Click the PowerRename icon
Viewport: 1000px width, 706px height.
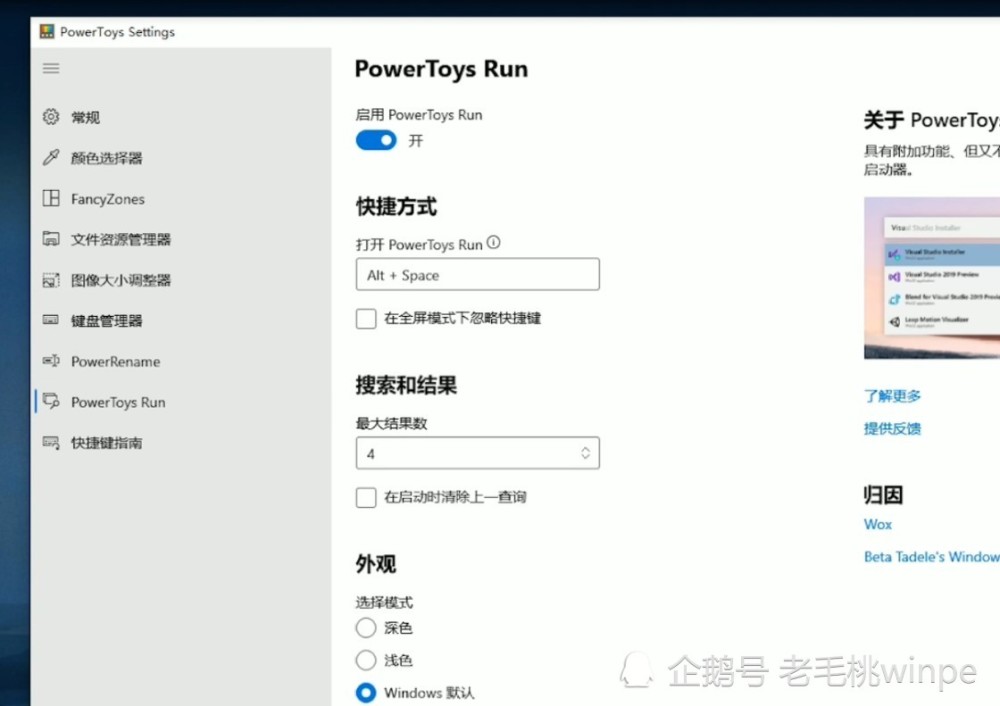pos(51,361)
